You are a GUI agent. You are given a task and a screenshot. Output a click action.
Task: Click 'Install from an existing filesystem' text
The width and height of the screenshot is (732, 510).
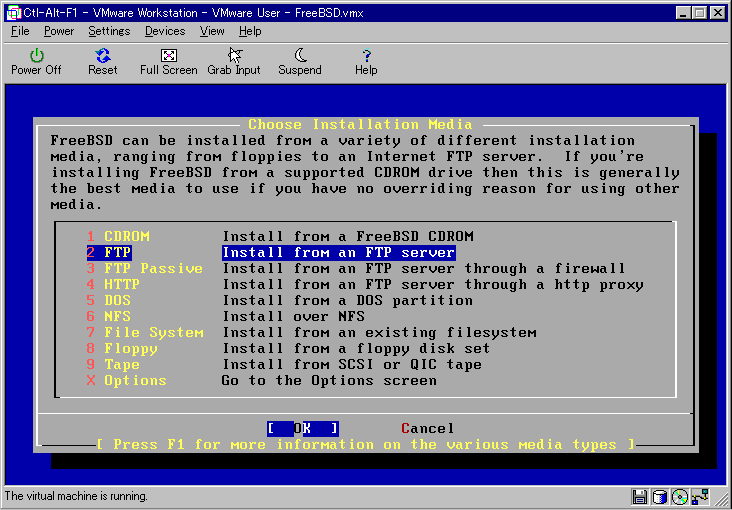tap(379, 333)
